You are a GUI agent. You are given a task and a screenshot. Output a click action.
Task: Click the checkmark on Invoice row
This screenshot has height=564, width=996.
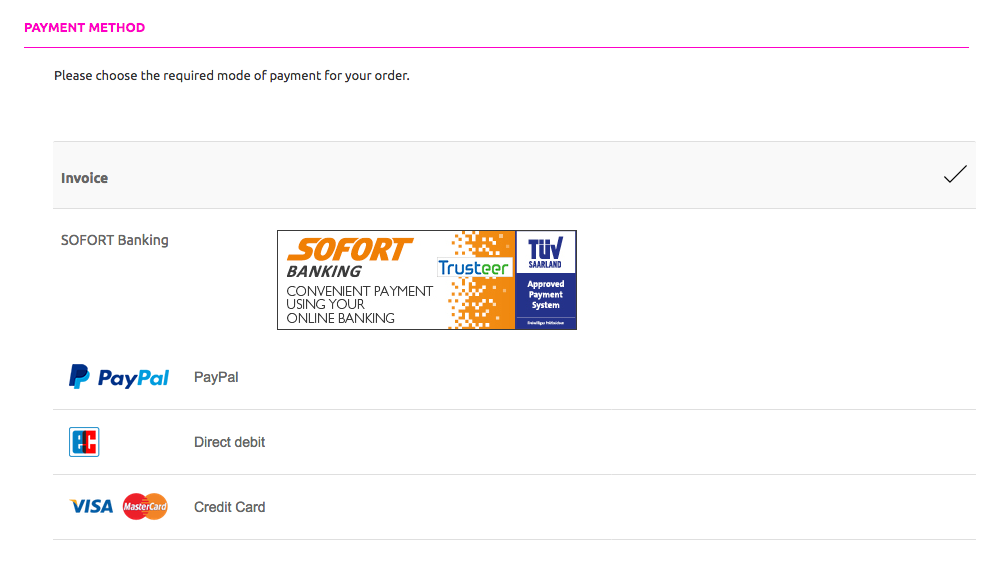(x=955, y=174)
